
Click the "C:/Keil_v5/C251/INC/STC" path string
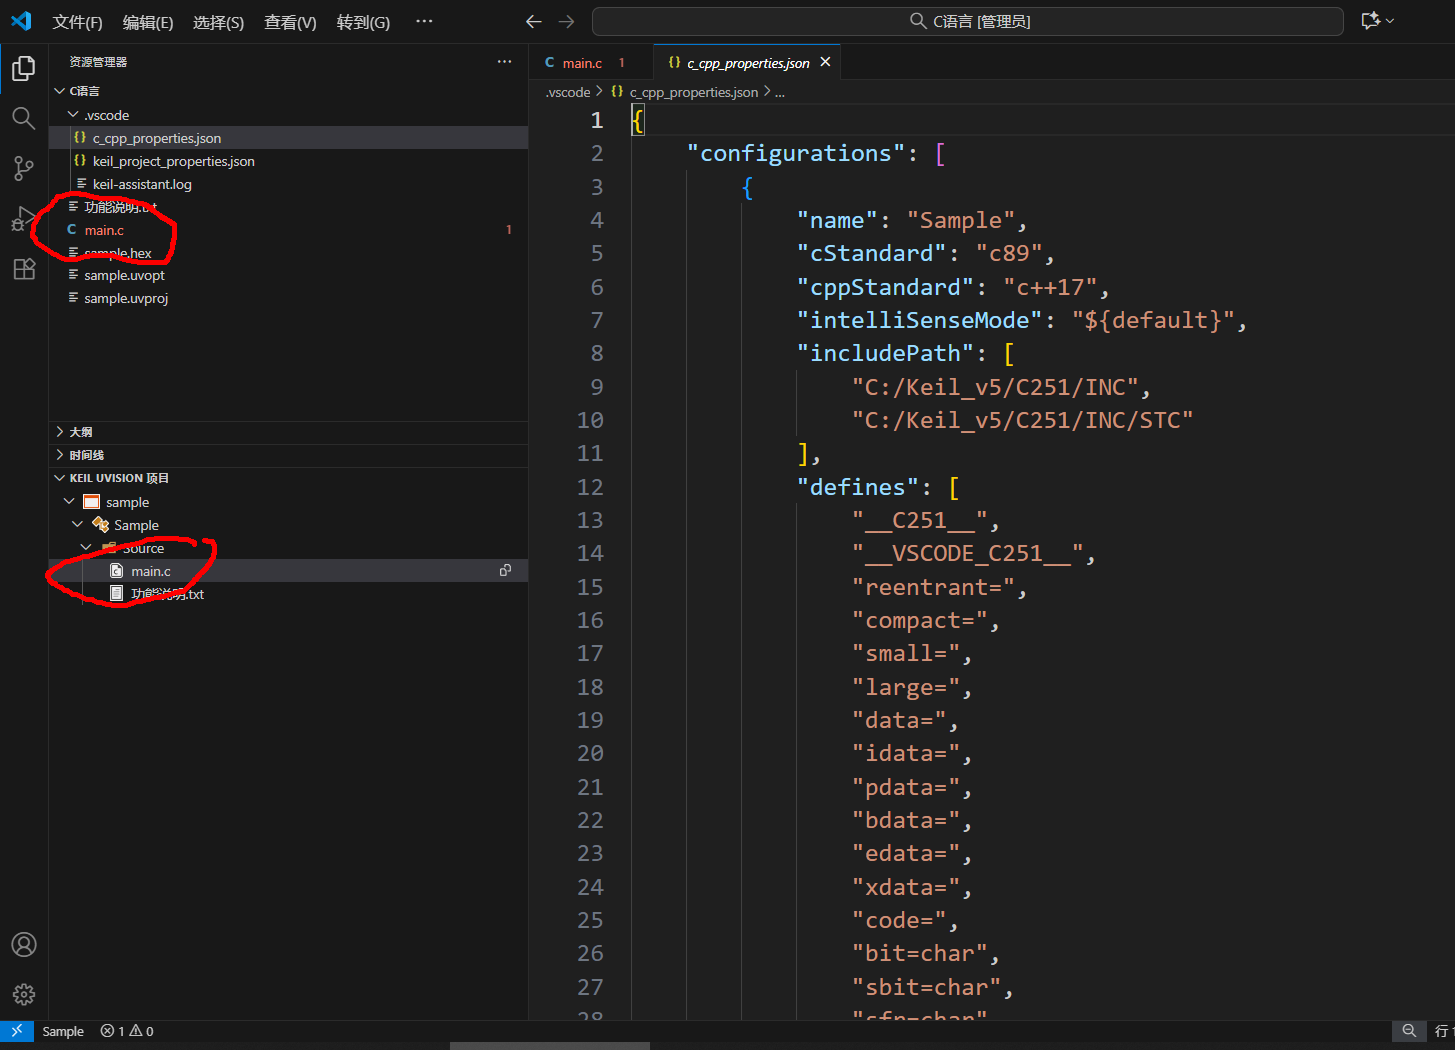pyautogui.click(x=1023, y=420)
